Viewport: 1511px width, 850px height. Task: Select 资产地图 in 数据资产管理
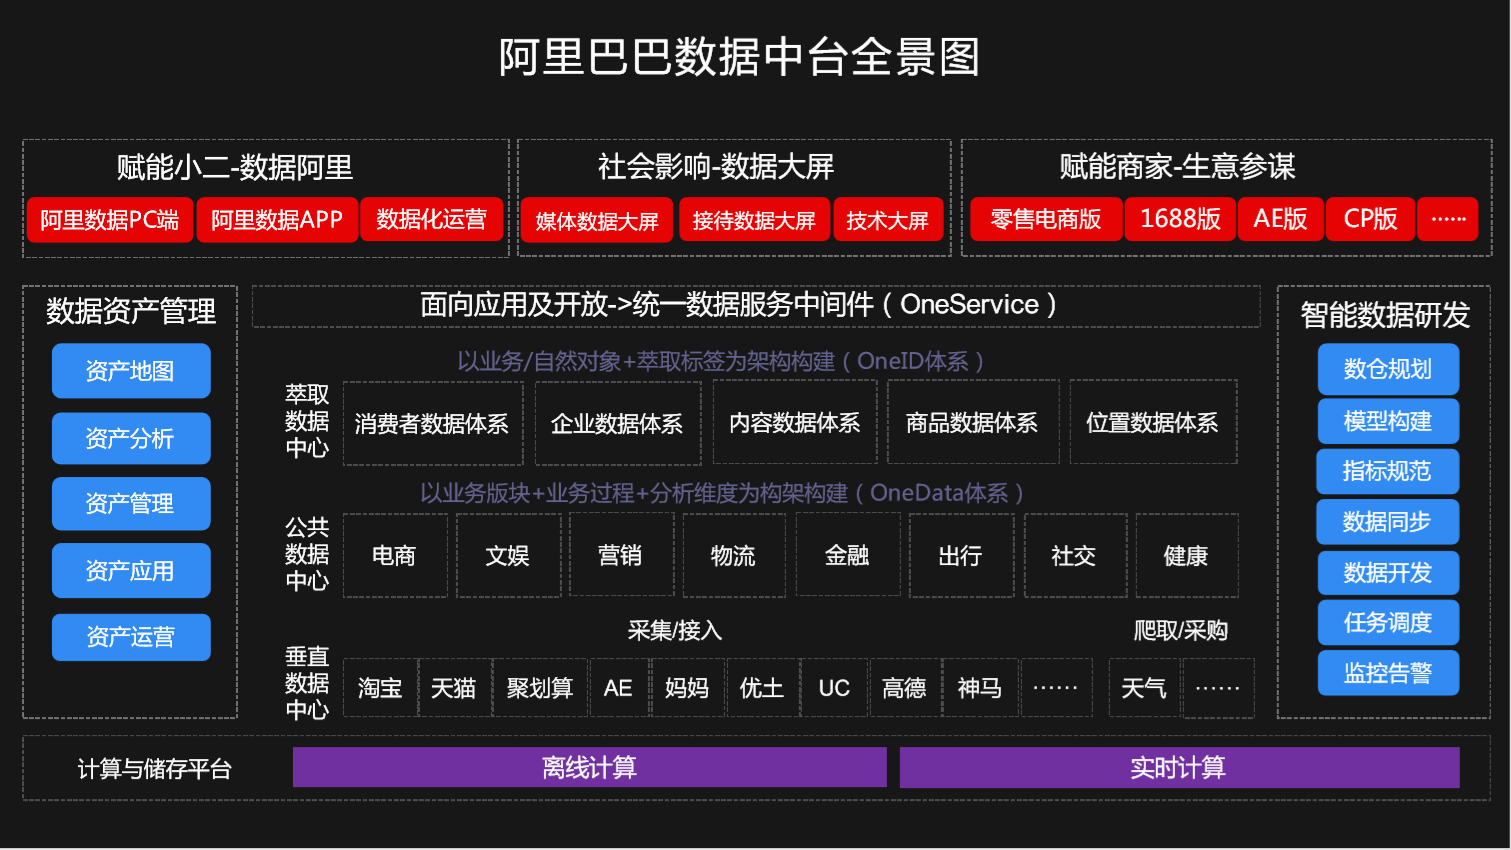point(131,370)
